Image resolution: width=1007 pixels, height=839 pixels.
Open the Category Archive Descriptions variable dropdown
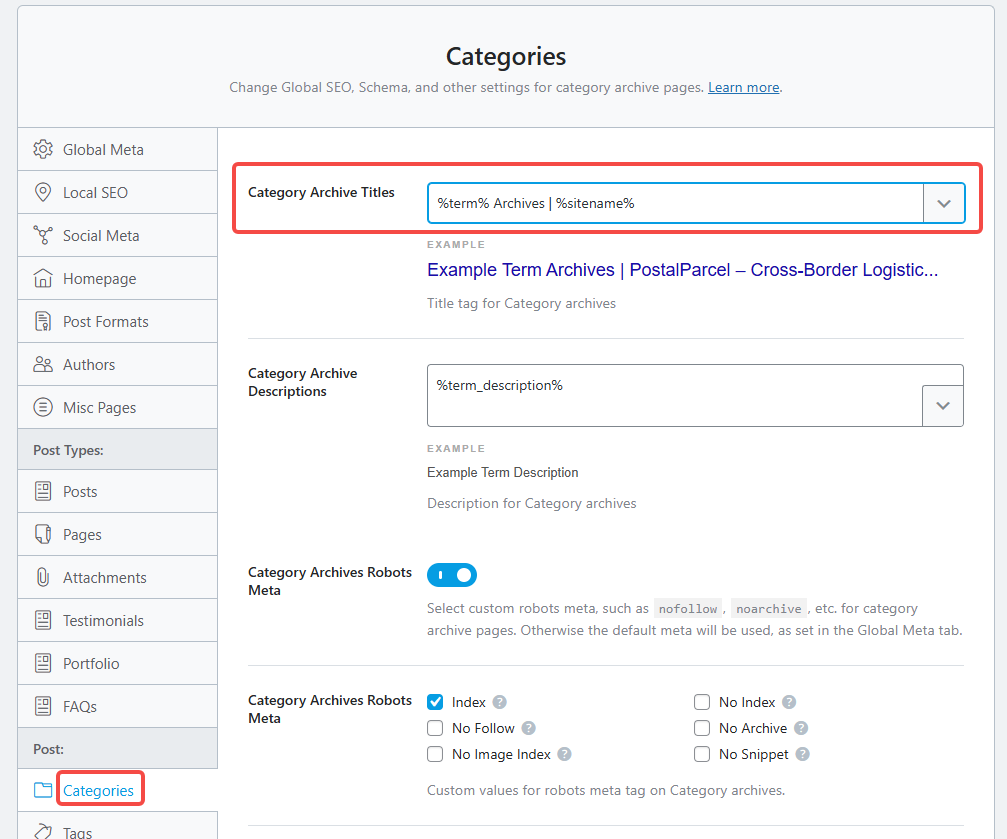coord(942,406)
